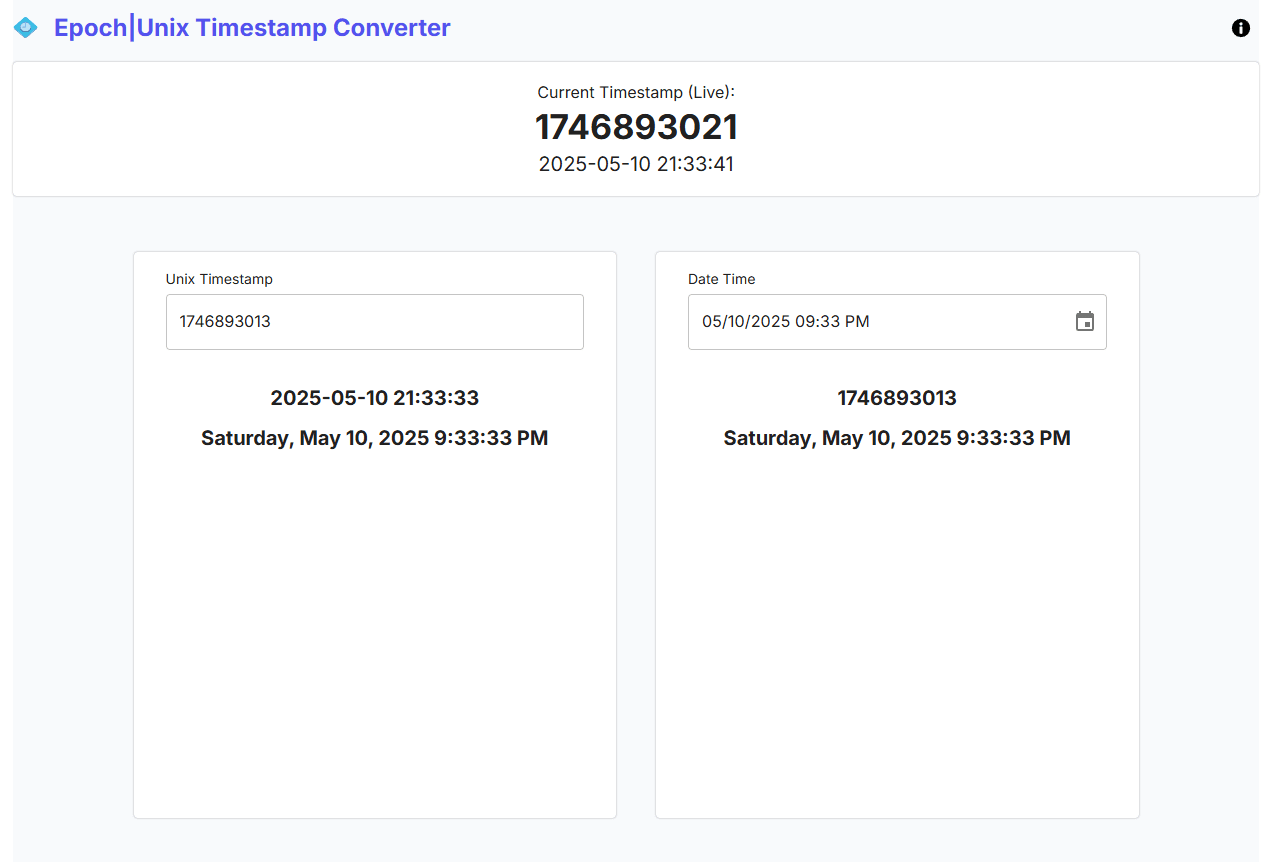Click the Unix Timestamp card label

click(x=219, y=279)
